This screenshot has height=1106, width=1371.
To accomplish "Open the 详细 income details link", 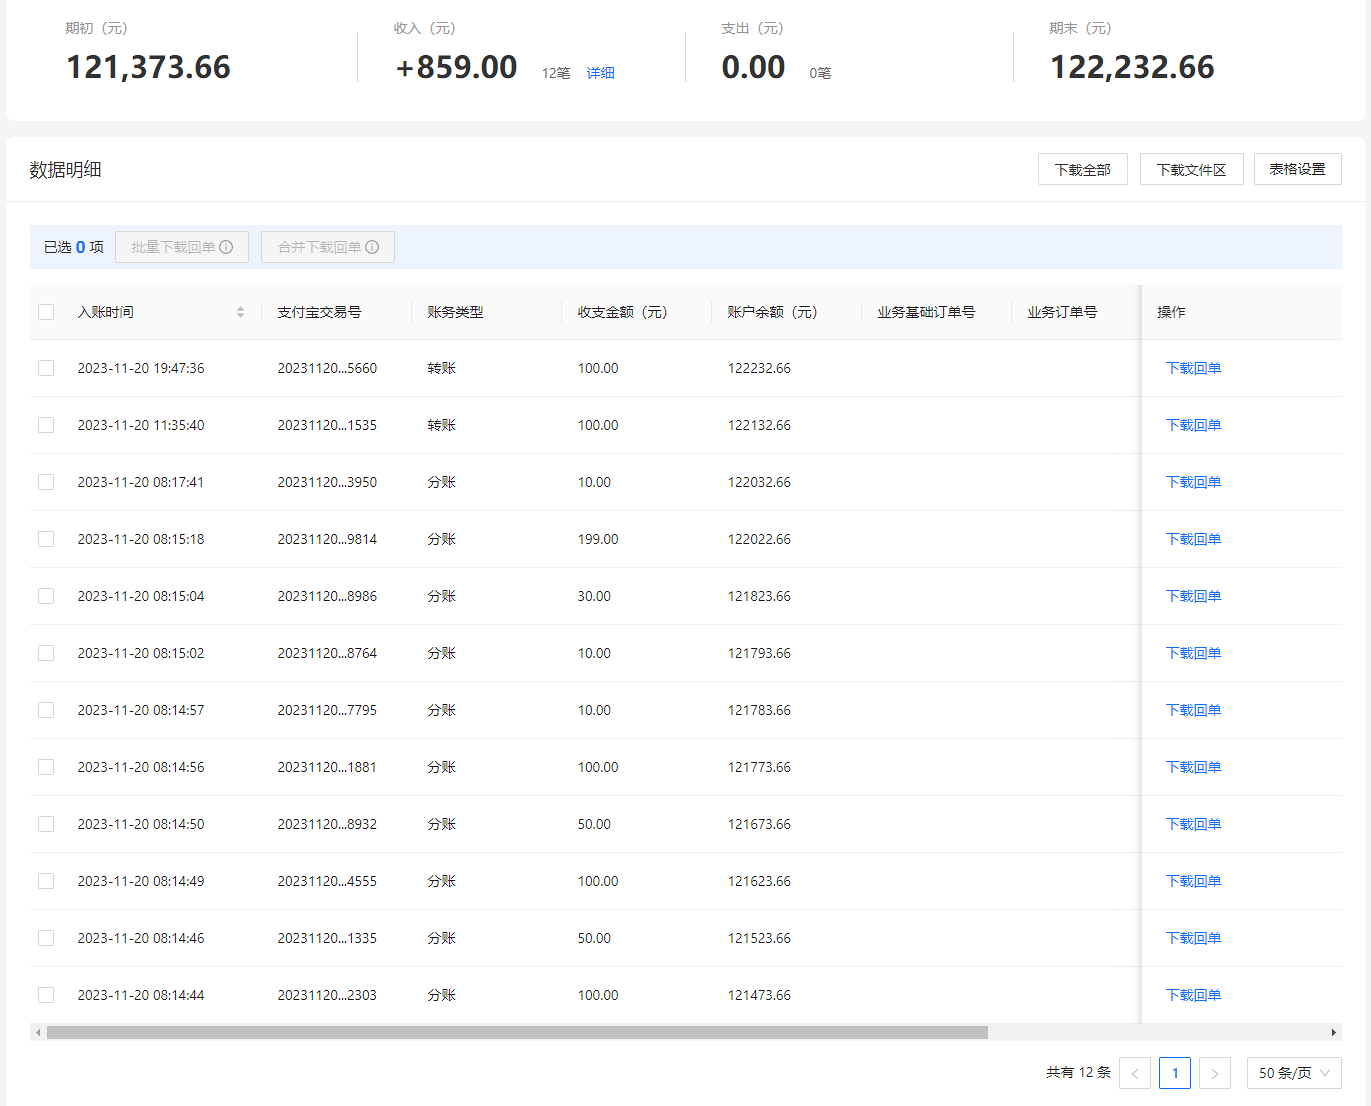I will click(x=601, y=73).
